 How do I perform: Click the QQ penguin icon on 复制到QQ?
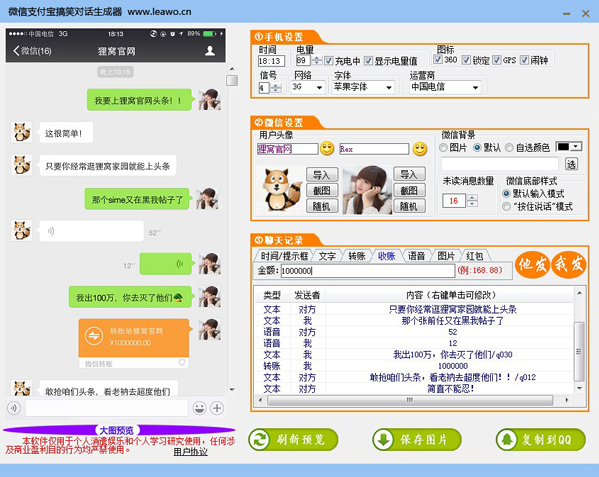(507, 440)
